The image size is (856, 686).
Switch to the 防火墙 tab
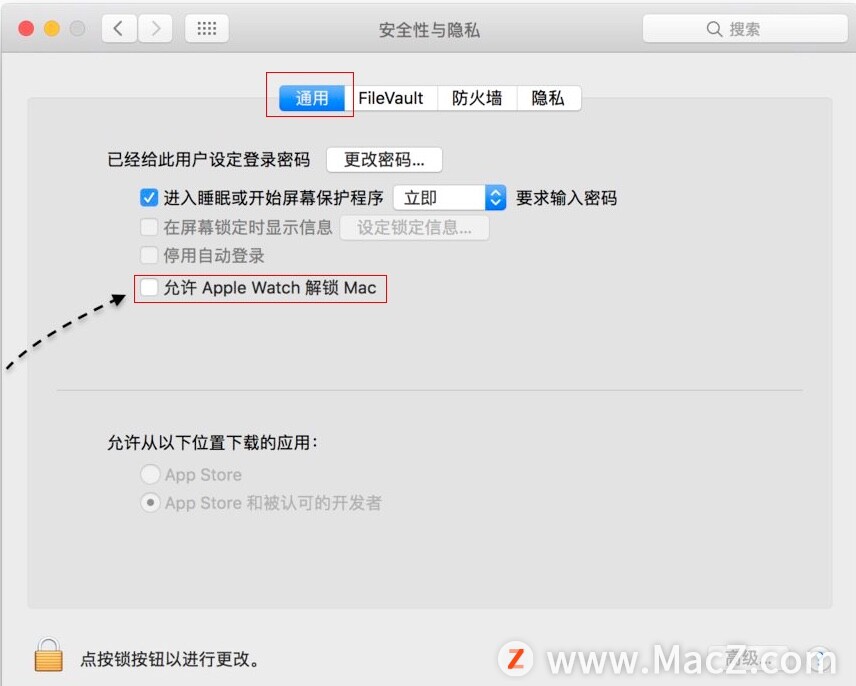477,98
